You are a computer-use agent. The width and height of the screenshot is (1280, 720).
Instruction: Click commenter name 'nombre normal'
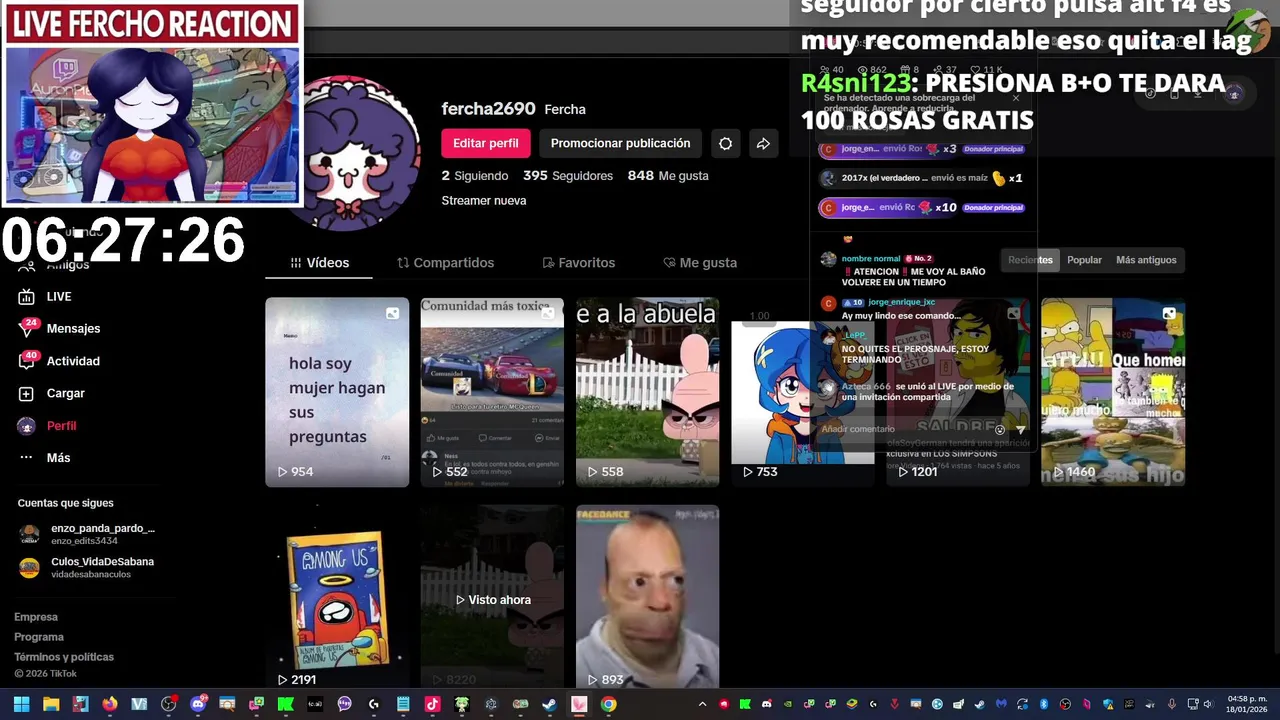tap(871, 258)
